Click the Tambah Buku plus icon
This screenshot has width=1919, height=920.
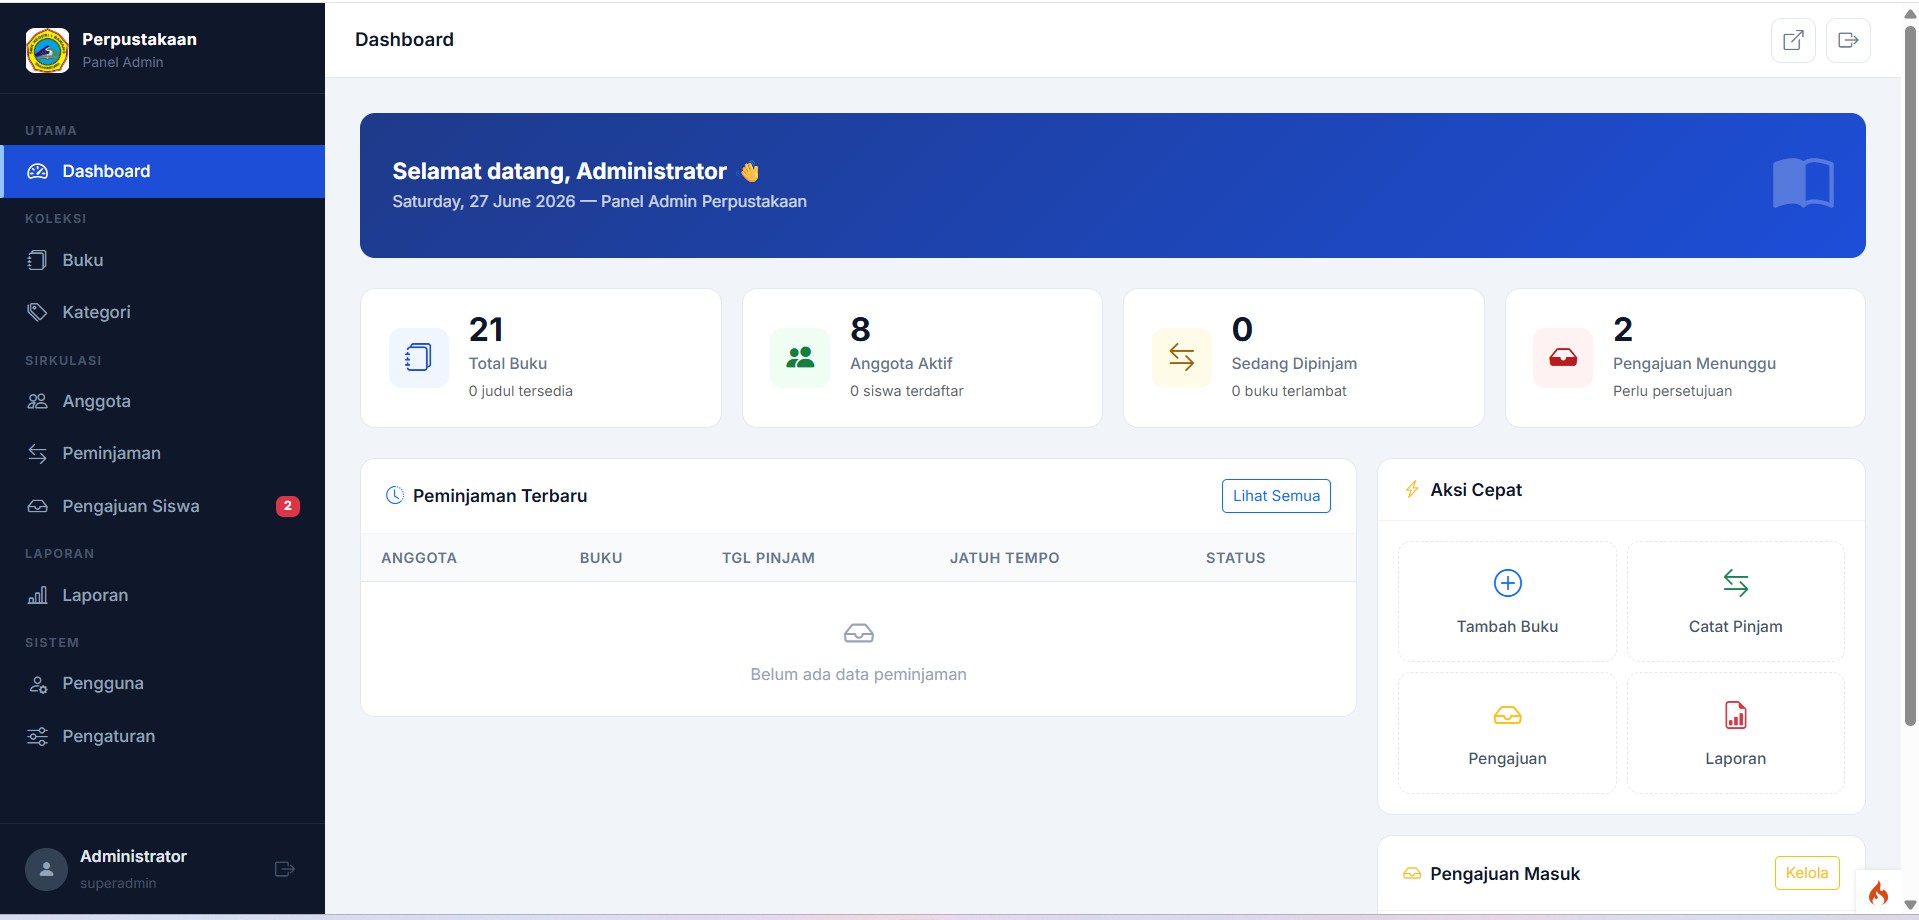[1507, 583]
